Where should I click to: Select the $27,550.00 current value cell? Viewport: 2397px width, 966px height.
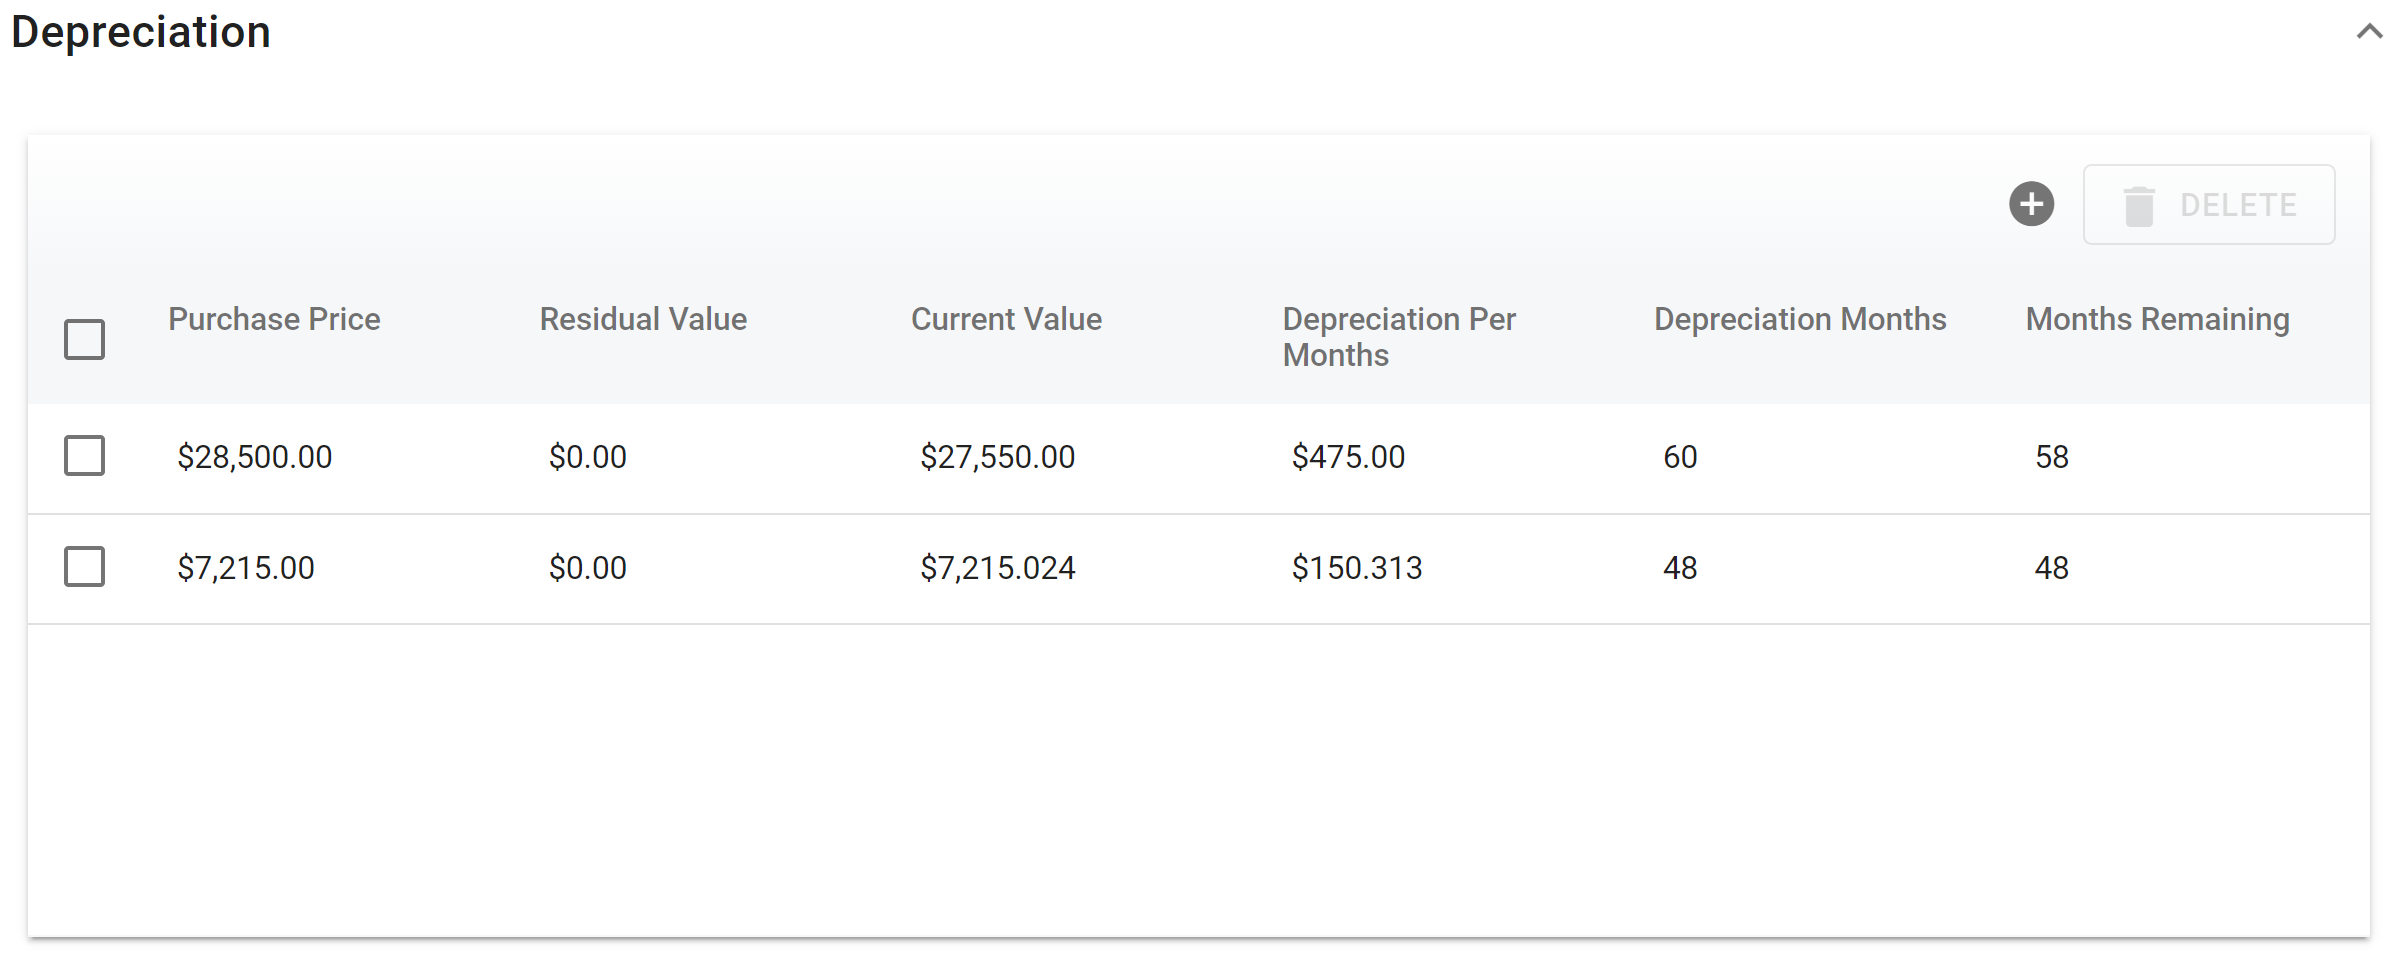tap(997, 457)
